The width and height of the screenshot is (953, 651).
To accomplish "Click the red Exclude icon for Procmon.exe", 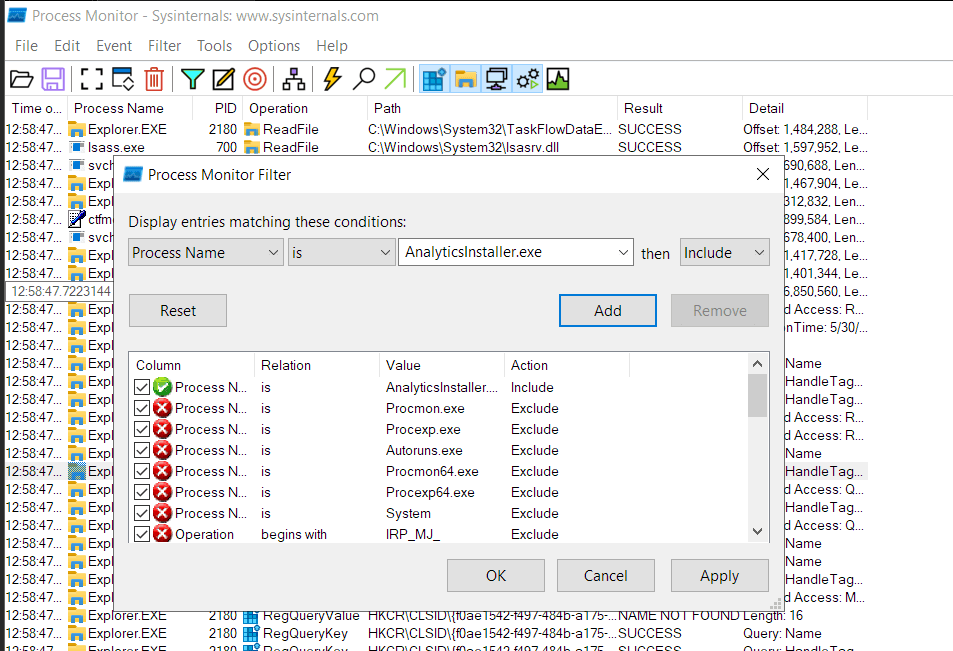I will click(x=162, y=408).
